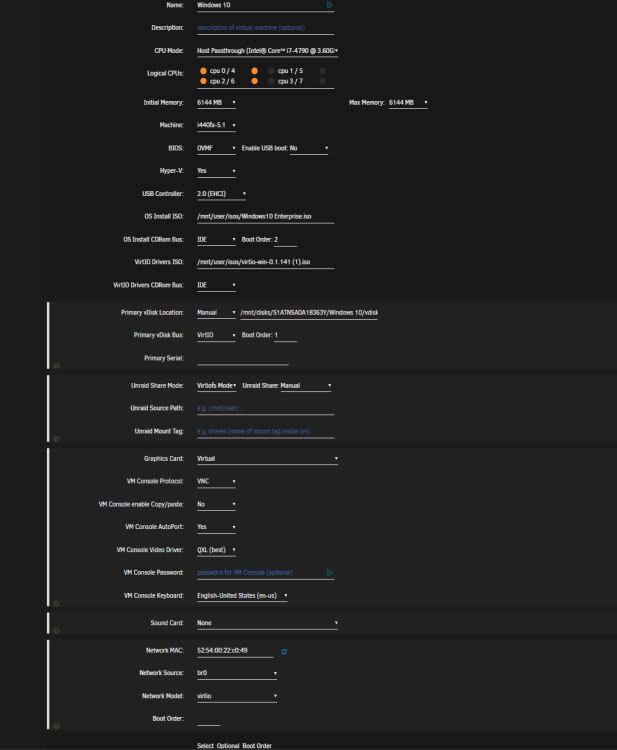Toggle the cpu 0 circle before 'cpu 0 / 4'
Viewport: 617px width, 750px height.
[203, 71]
